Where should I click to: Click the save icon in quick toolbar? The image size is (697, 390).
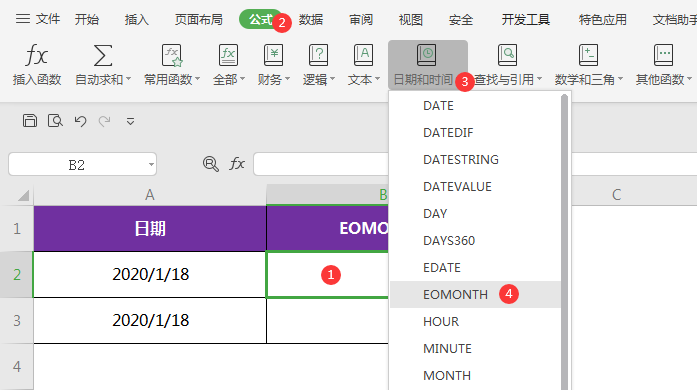30,121
